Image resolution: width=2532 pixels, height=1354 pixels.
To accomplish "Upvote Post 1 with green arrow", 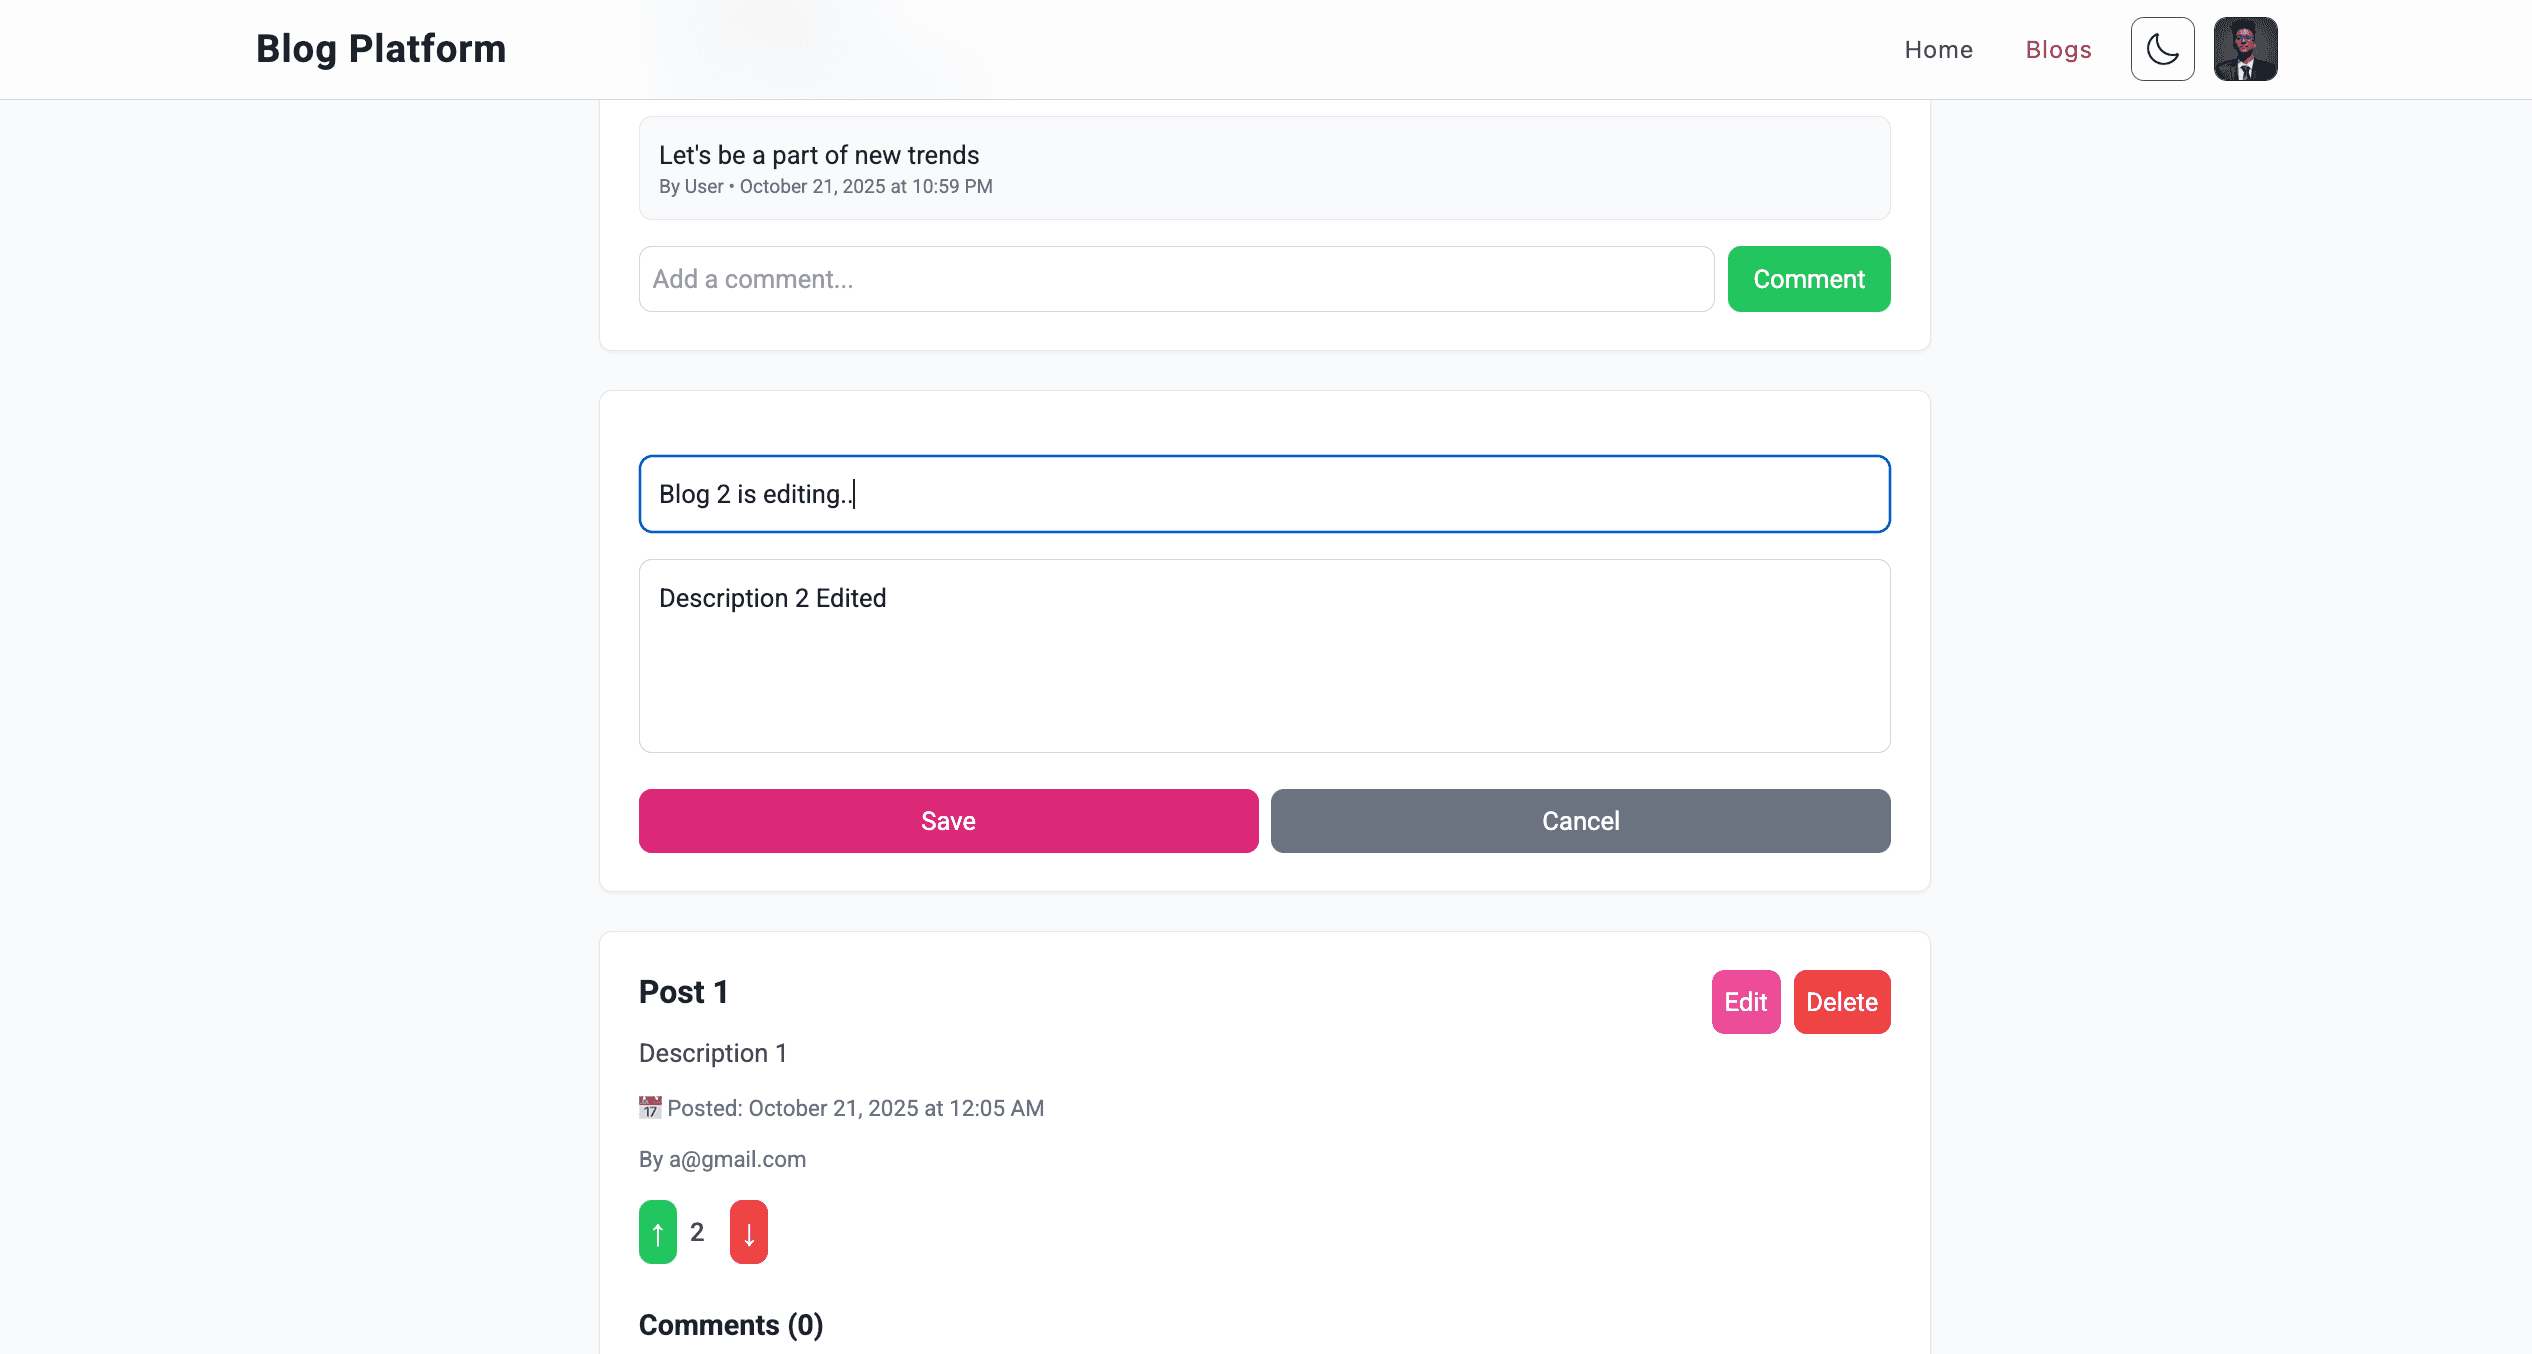I will 657,1231.
